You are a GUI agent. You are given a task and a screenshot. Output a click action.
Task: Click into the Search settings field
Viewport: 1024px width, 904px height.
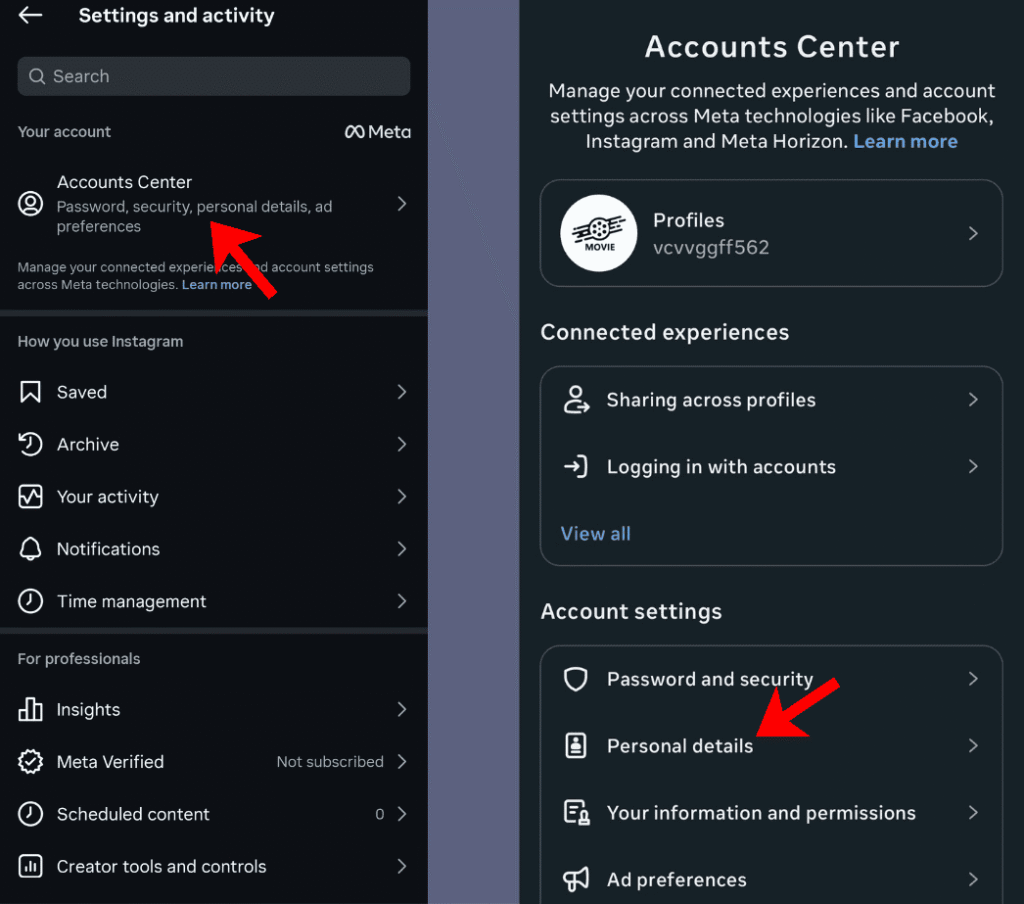[213, 76]
